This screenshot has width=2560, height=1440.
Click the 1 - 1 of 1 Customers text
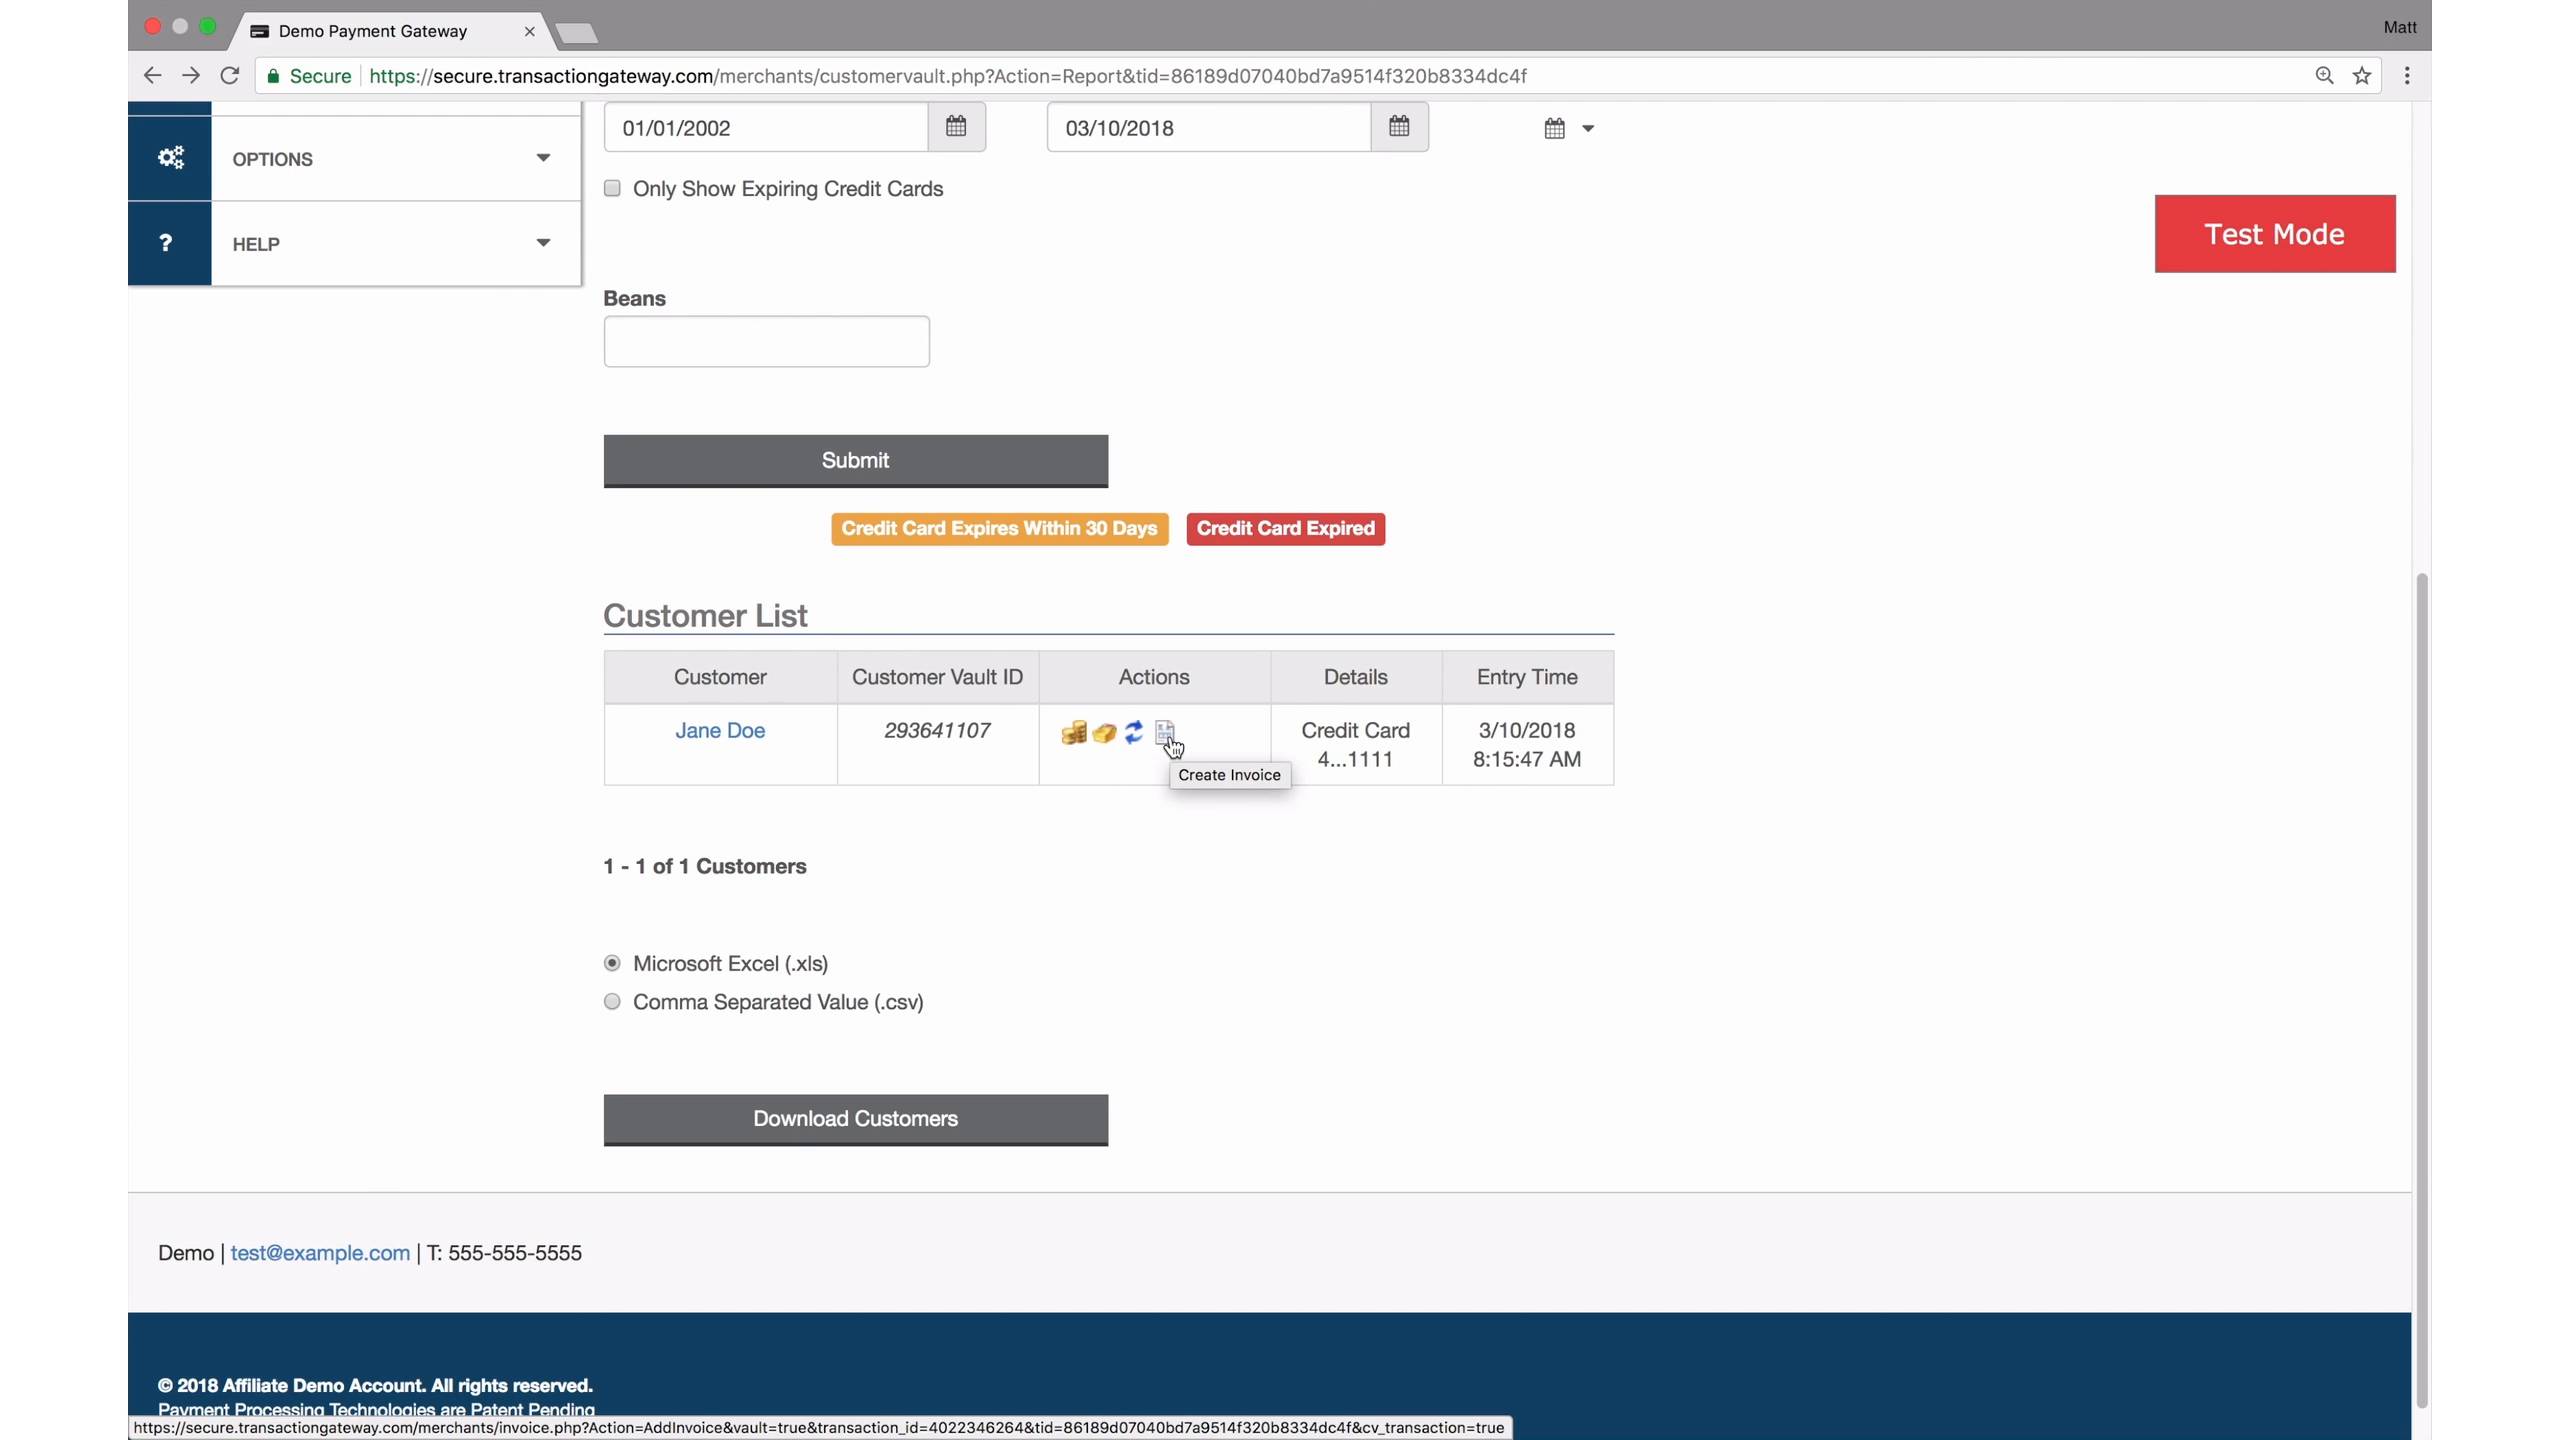point(705,867)
